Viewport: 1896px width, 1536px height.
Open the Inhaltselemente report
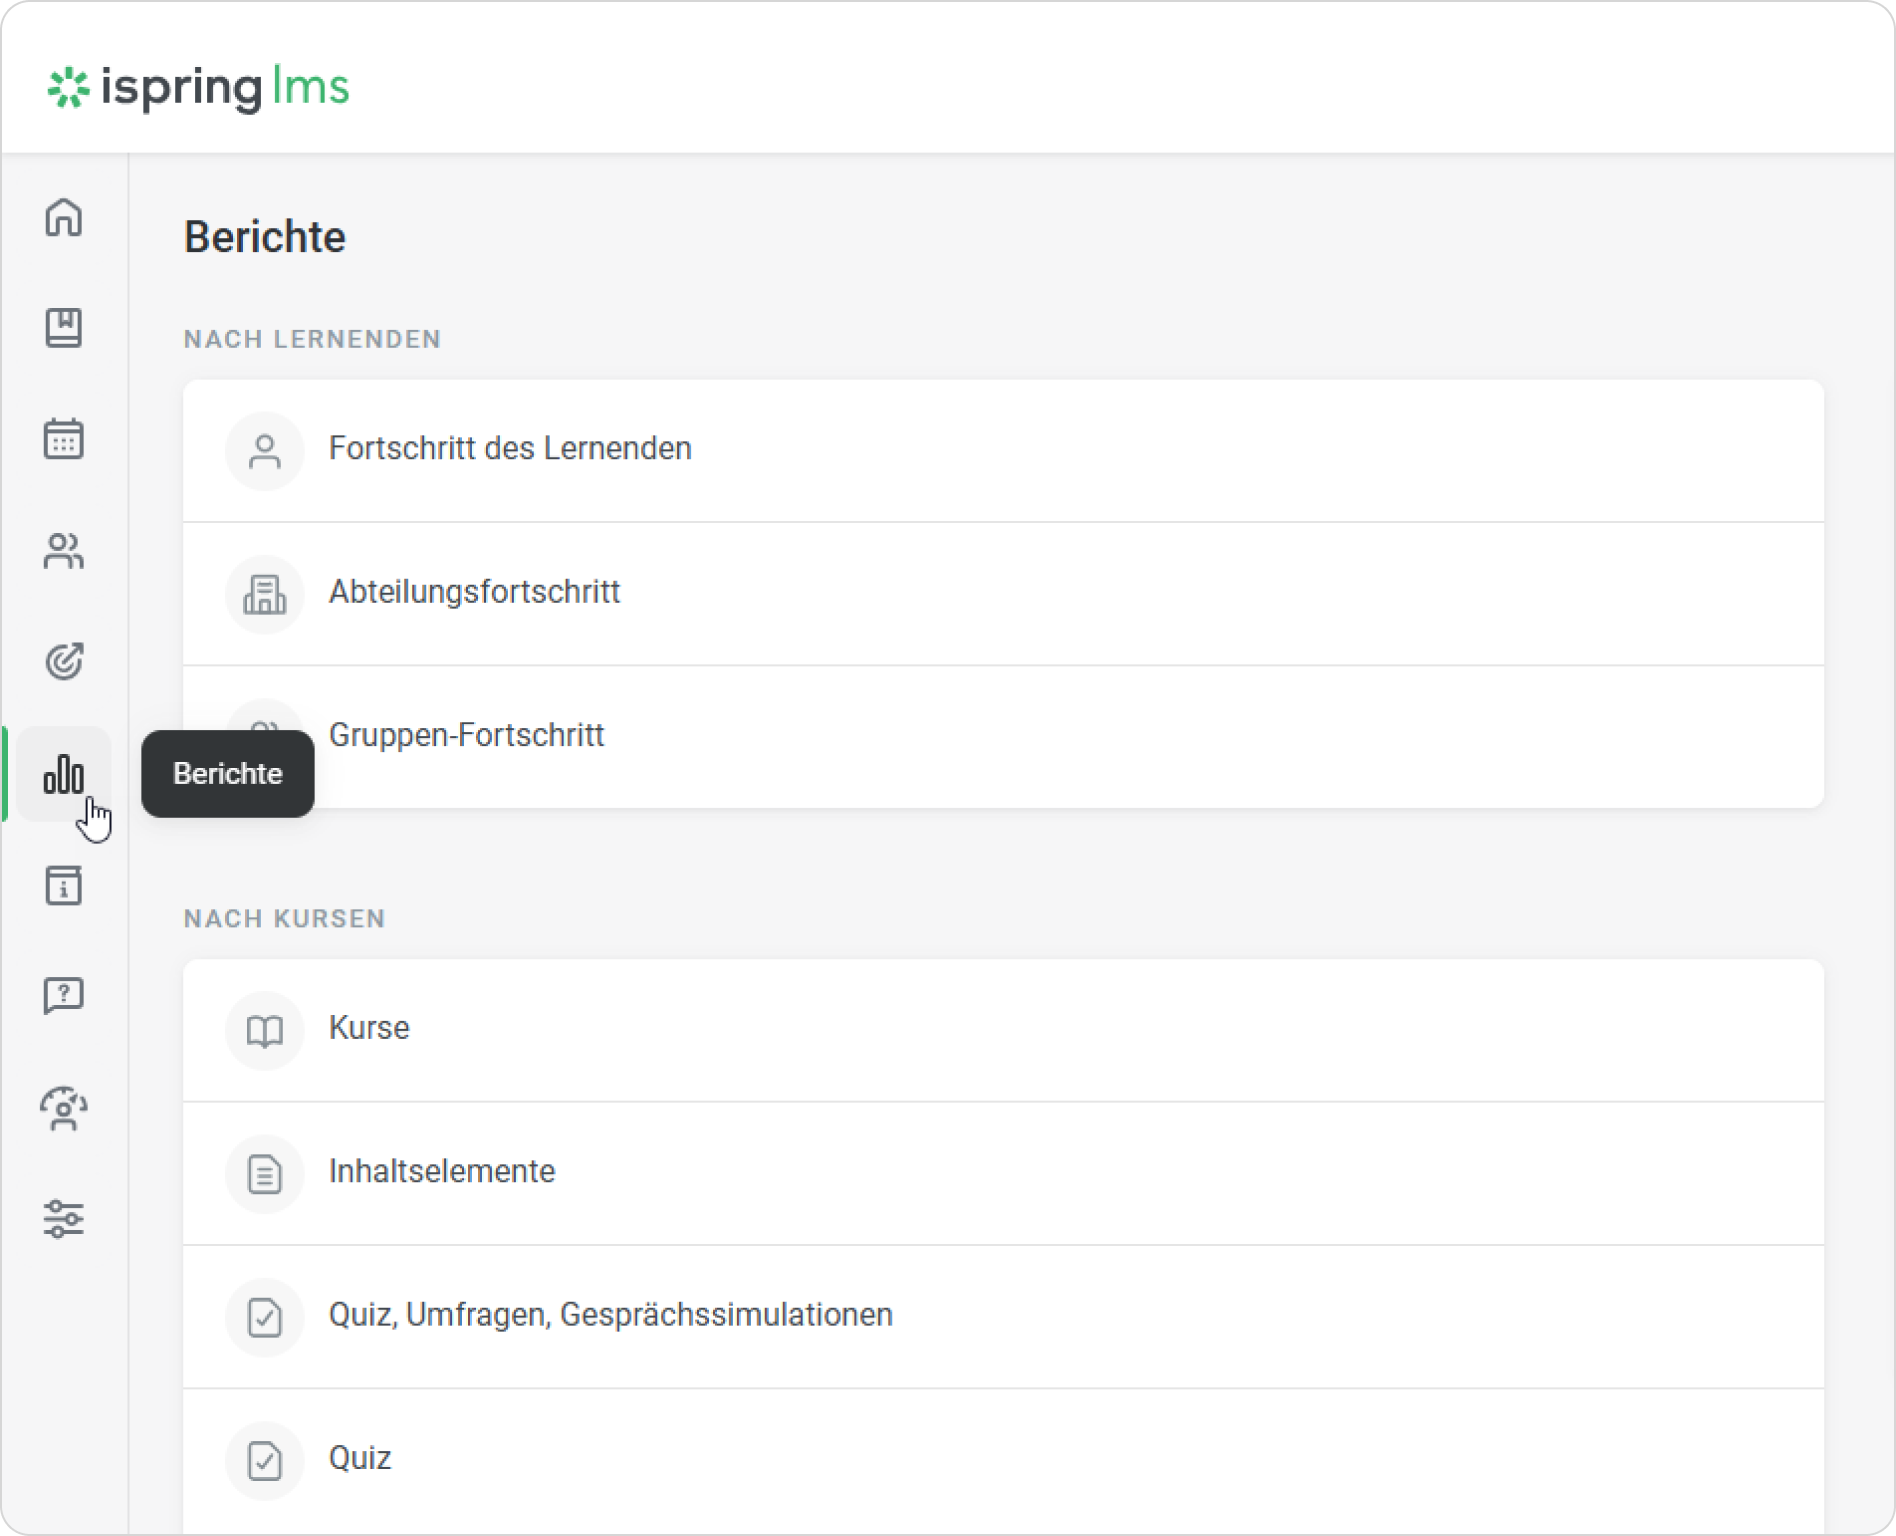pos(441,1171)
